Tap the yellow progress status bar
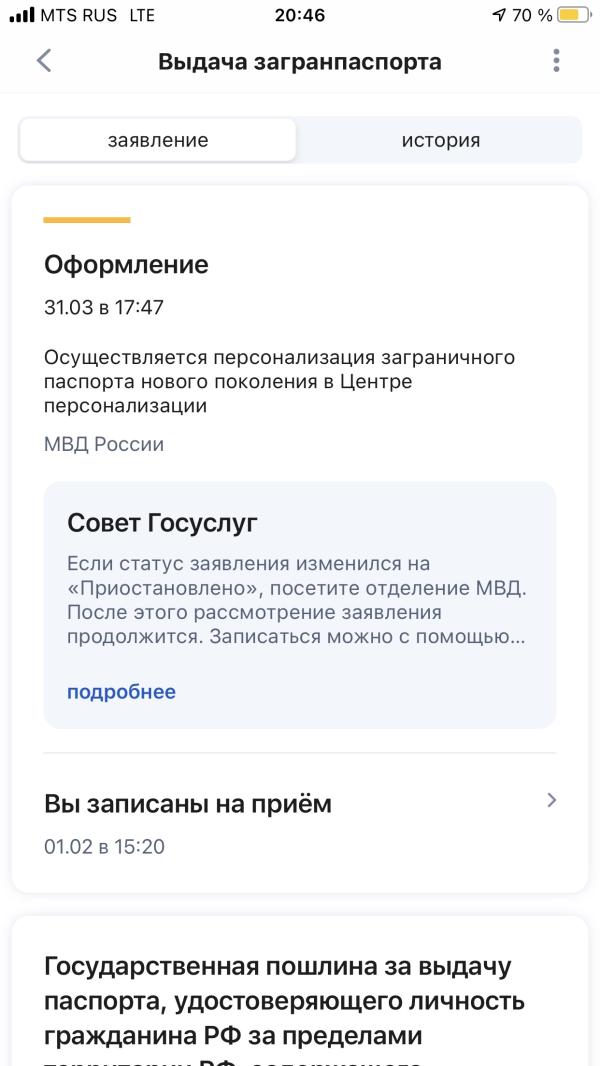 pos(86,220)
